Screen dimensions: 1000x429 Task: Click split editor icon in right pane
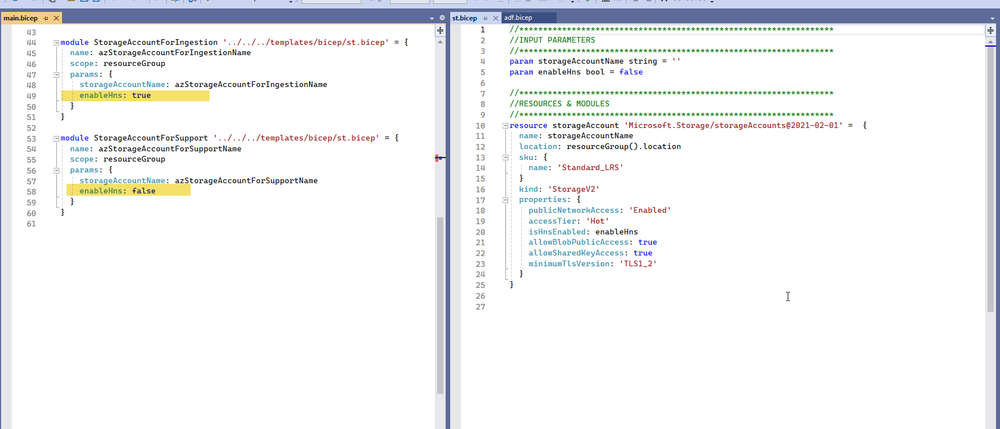[991, 31]
